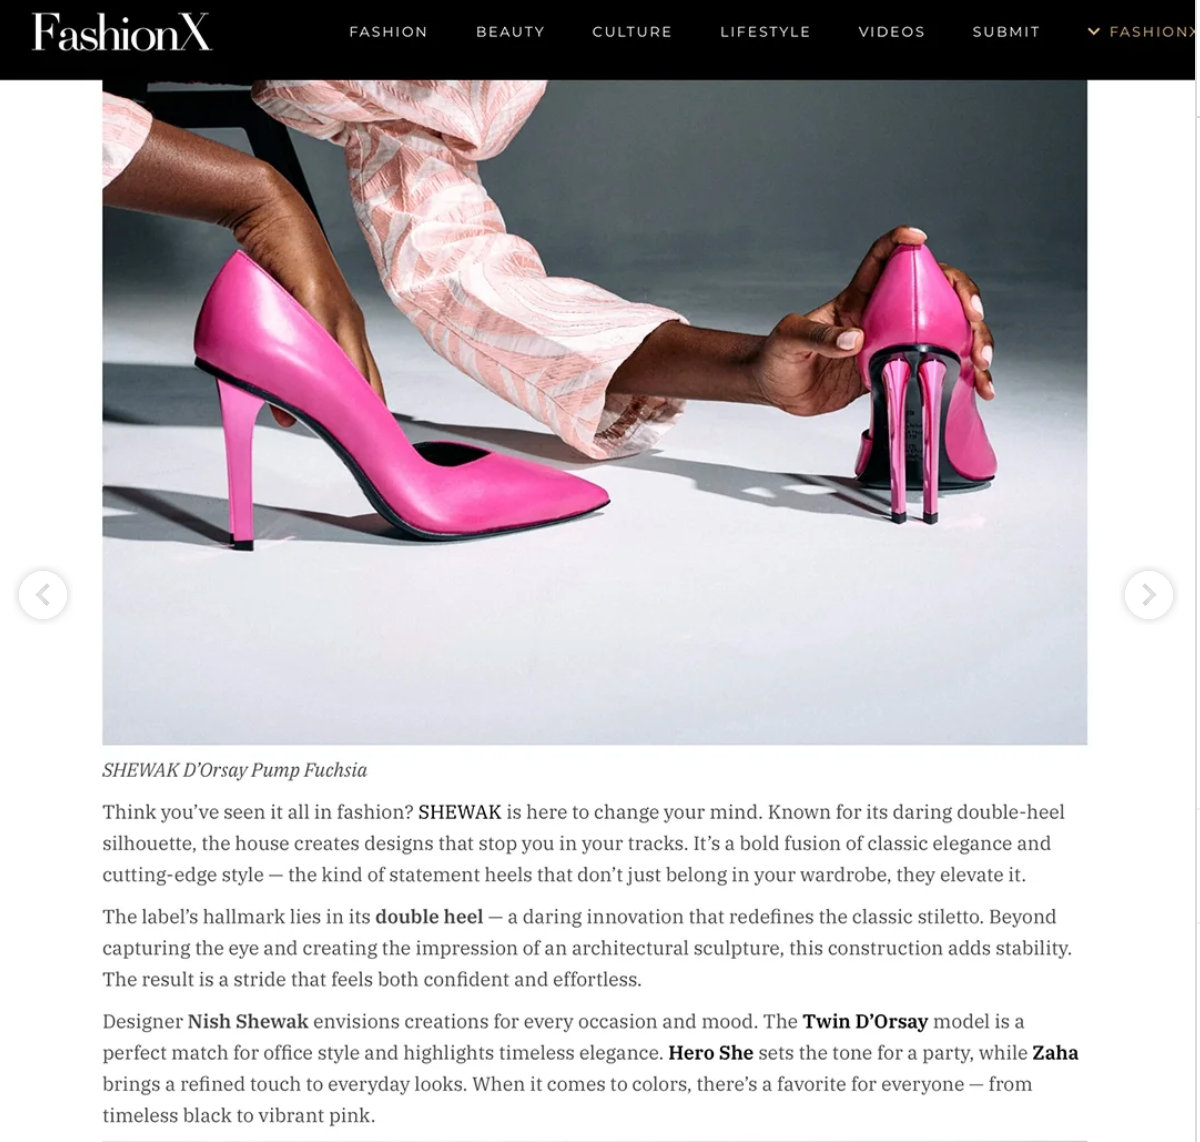The height and width of the screenshot is (1142, 1200).
Task: Click the 'SHEWAK D'Orsay Pump Fuchsia' caption
Action: point(235,770)
